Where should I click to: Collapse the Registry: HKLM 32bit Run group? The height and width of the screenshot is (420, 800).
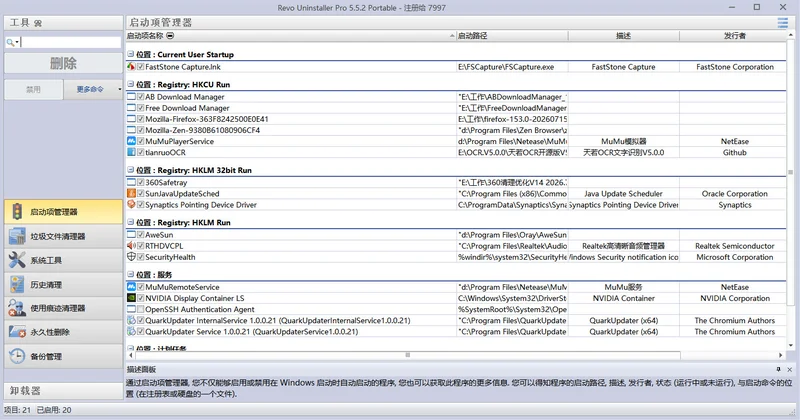point(131,170)
